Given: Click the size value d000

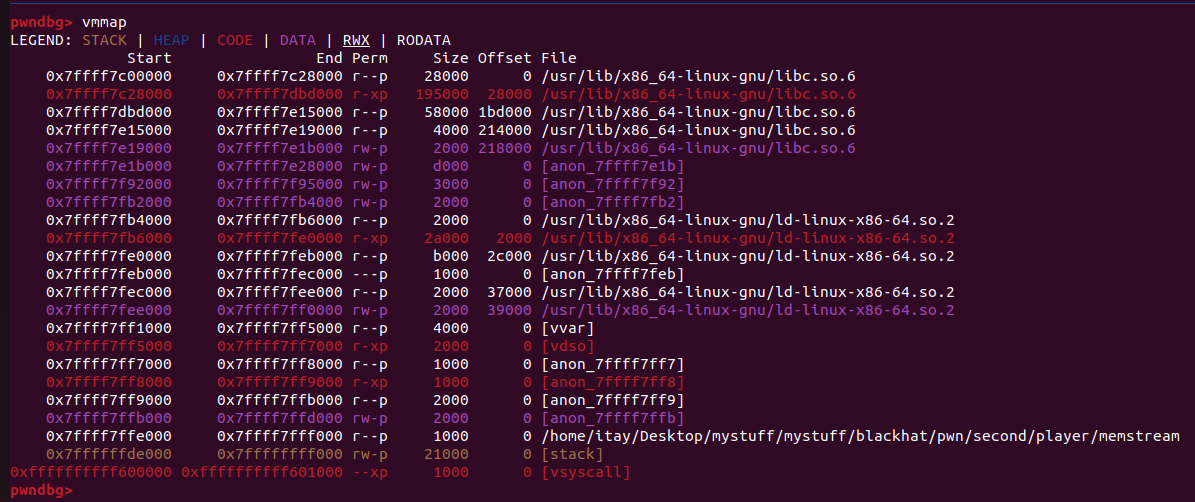Looking at the screenshot, I should [451, 166].
